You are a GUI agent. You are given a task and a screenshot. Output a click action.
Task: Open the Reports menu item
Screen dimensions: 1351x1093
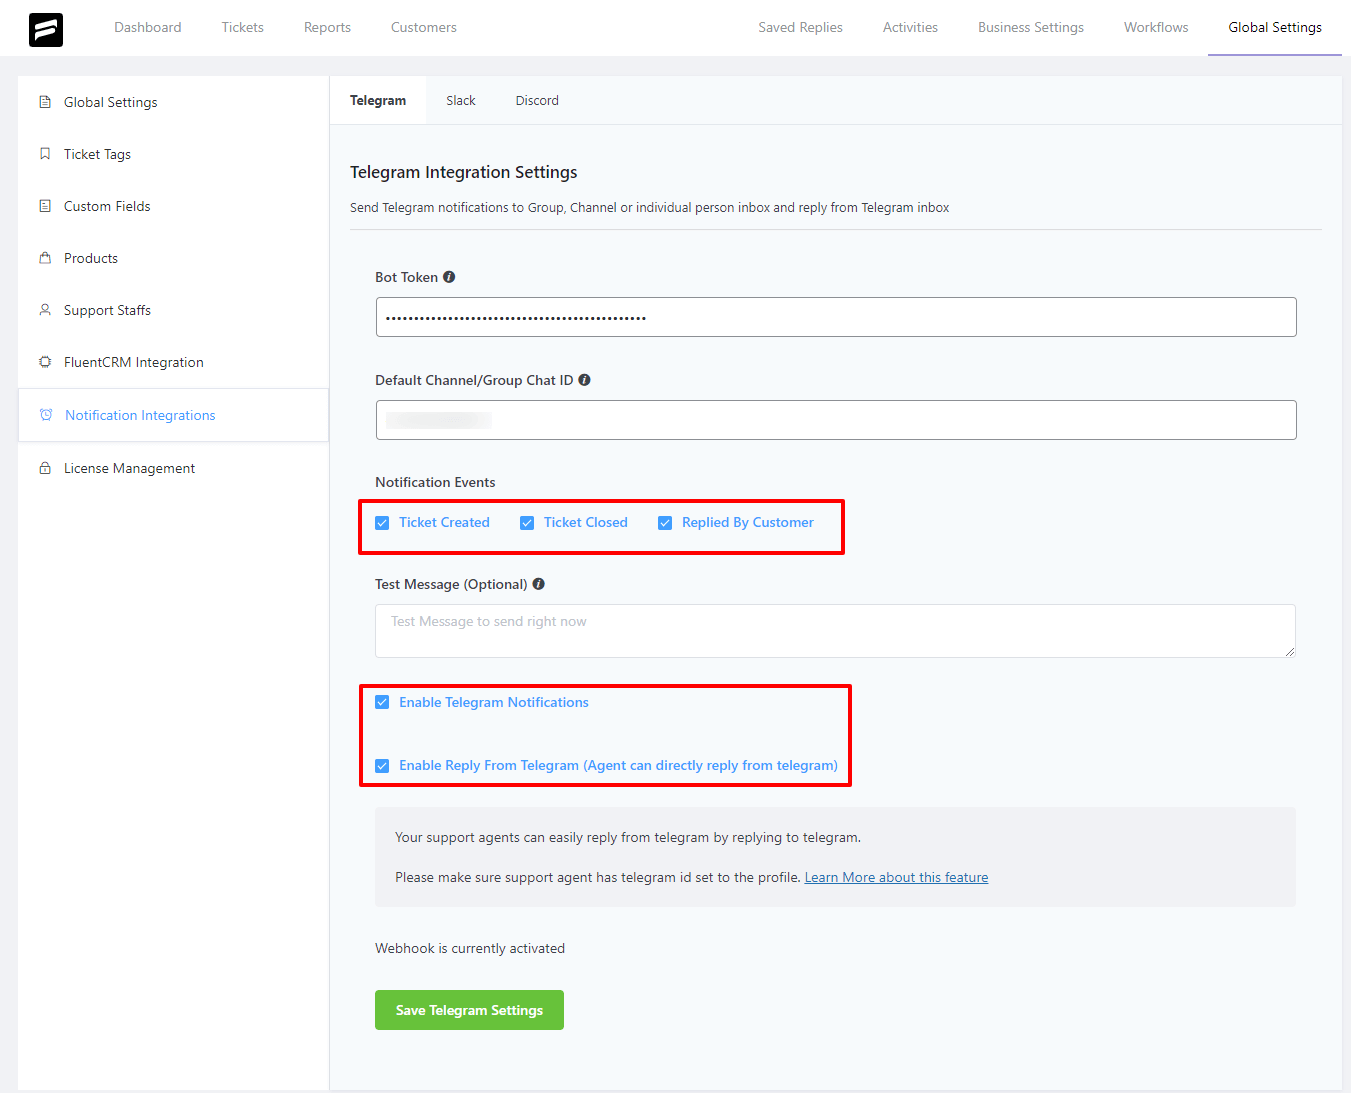[x=327, y=27]
